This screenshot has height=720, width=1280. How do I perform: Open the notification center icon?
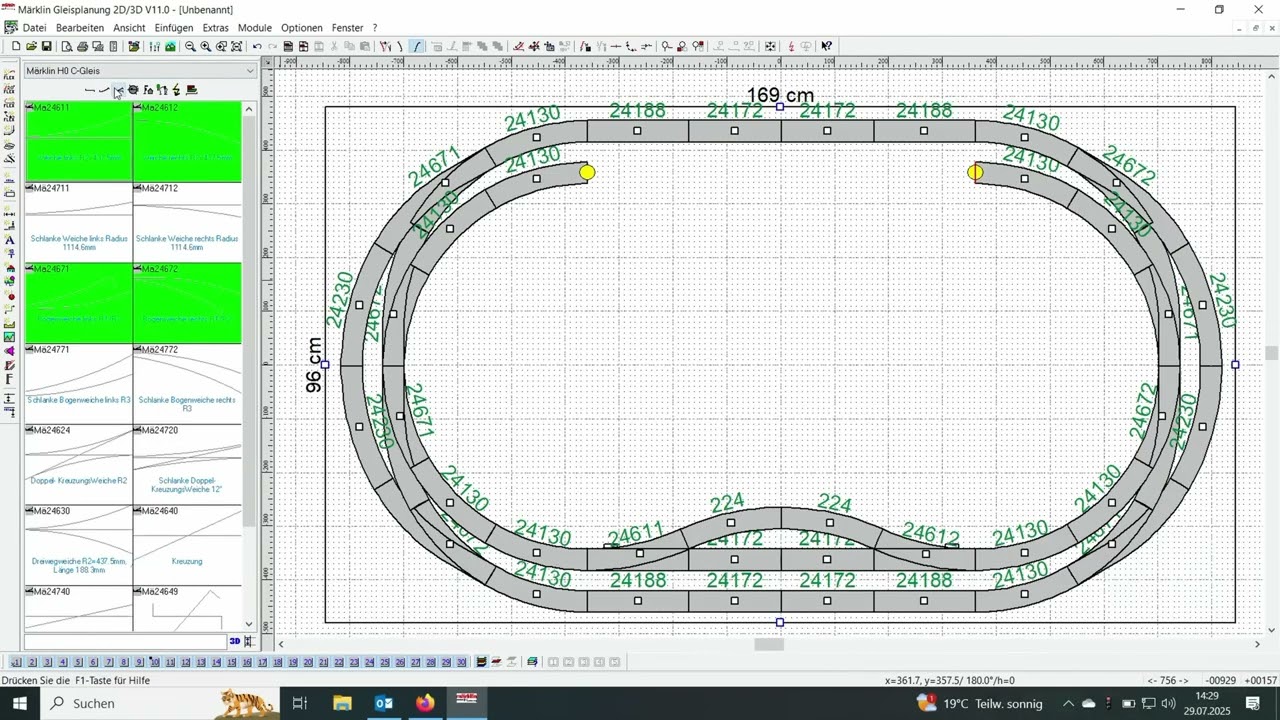click(x=1252, y=703)
